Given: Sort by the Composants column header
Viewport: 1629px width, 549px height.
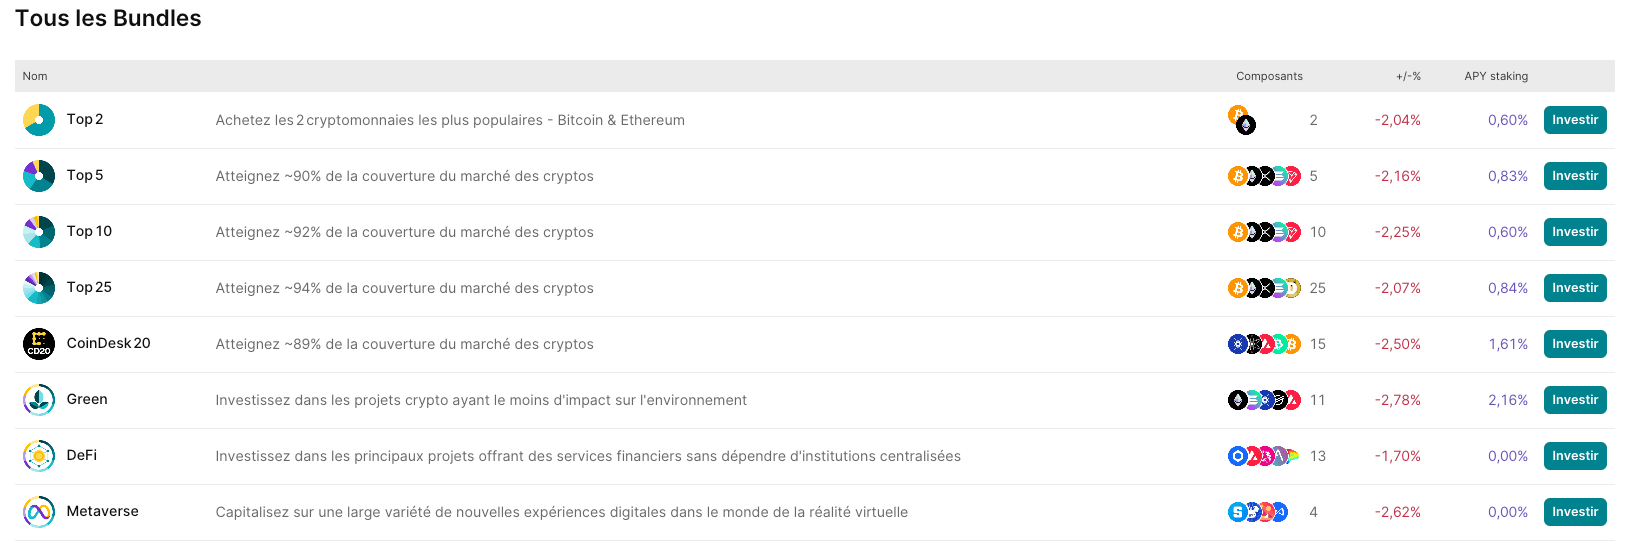Looking at the screenshot, I should (1269, 76).
